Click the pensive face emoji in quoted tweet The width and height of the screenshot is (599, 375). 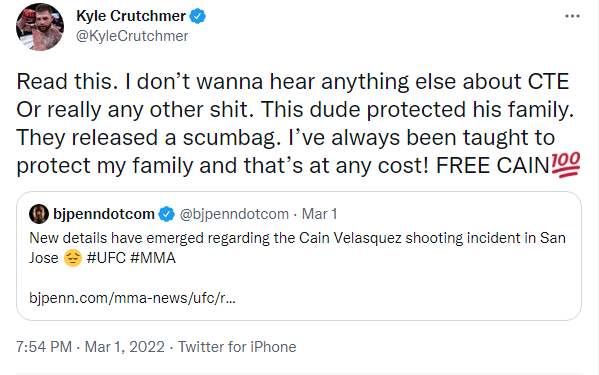[x=72, y=258]
